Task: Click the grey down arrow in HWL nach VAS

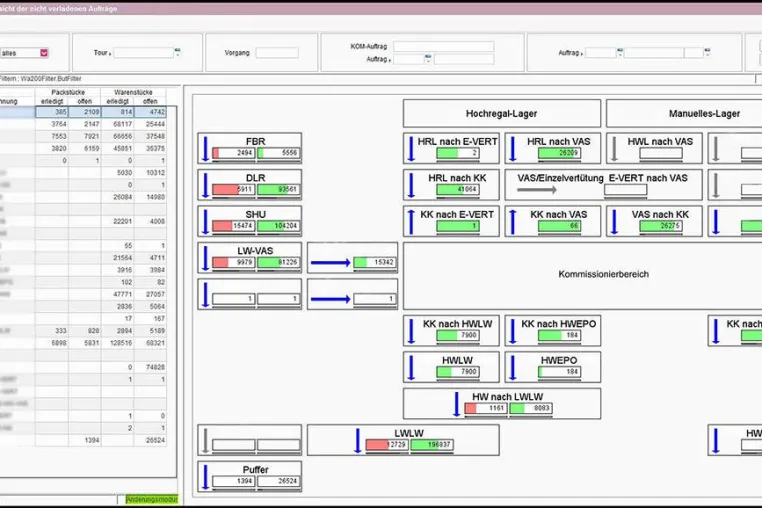Action: [614, 149]
